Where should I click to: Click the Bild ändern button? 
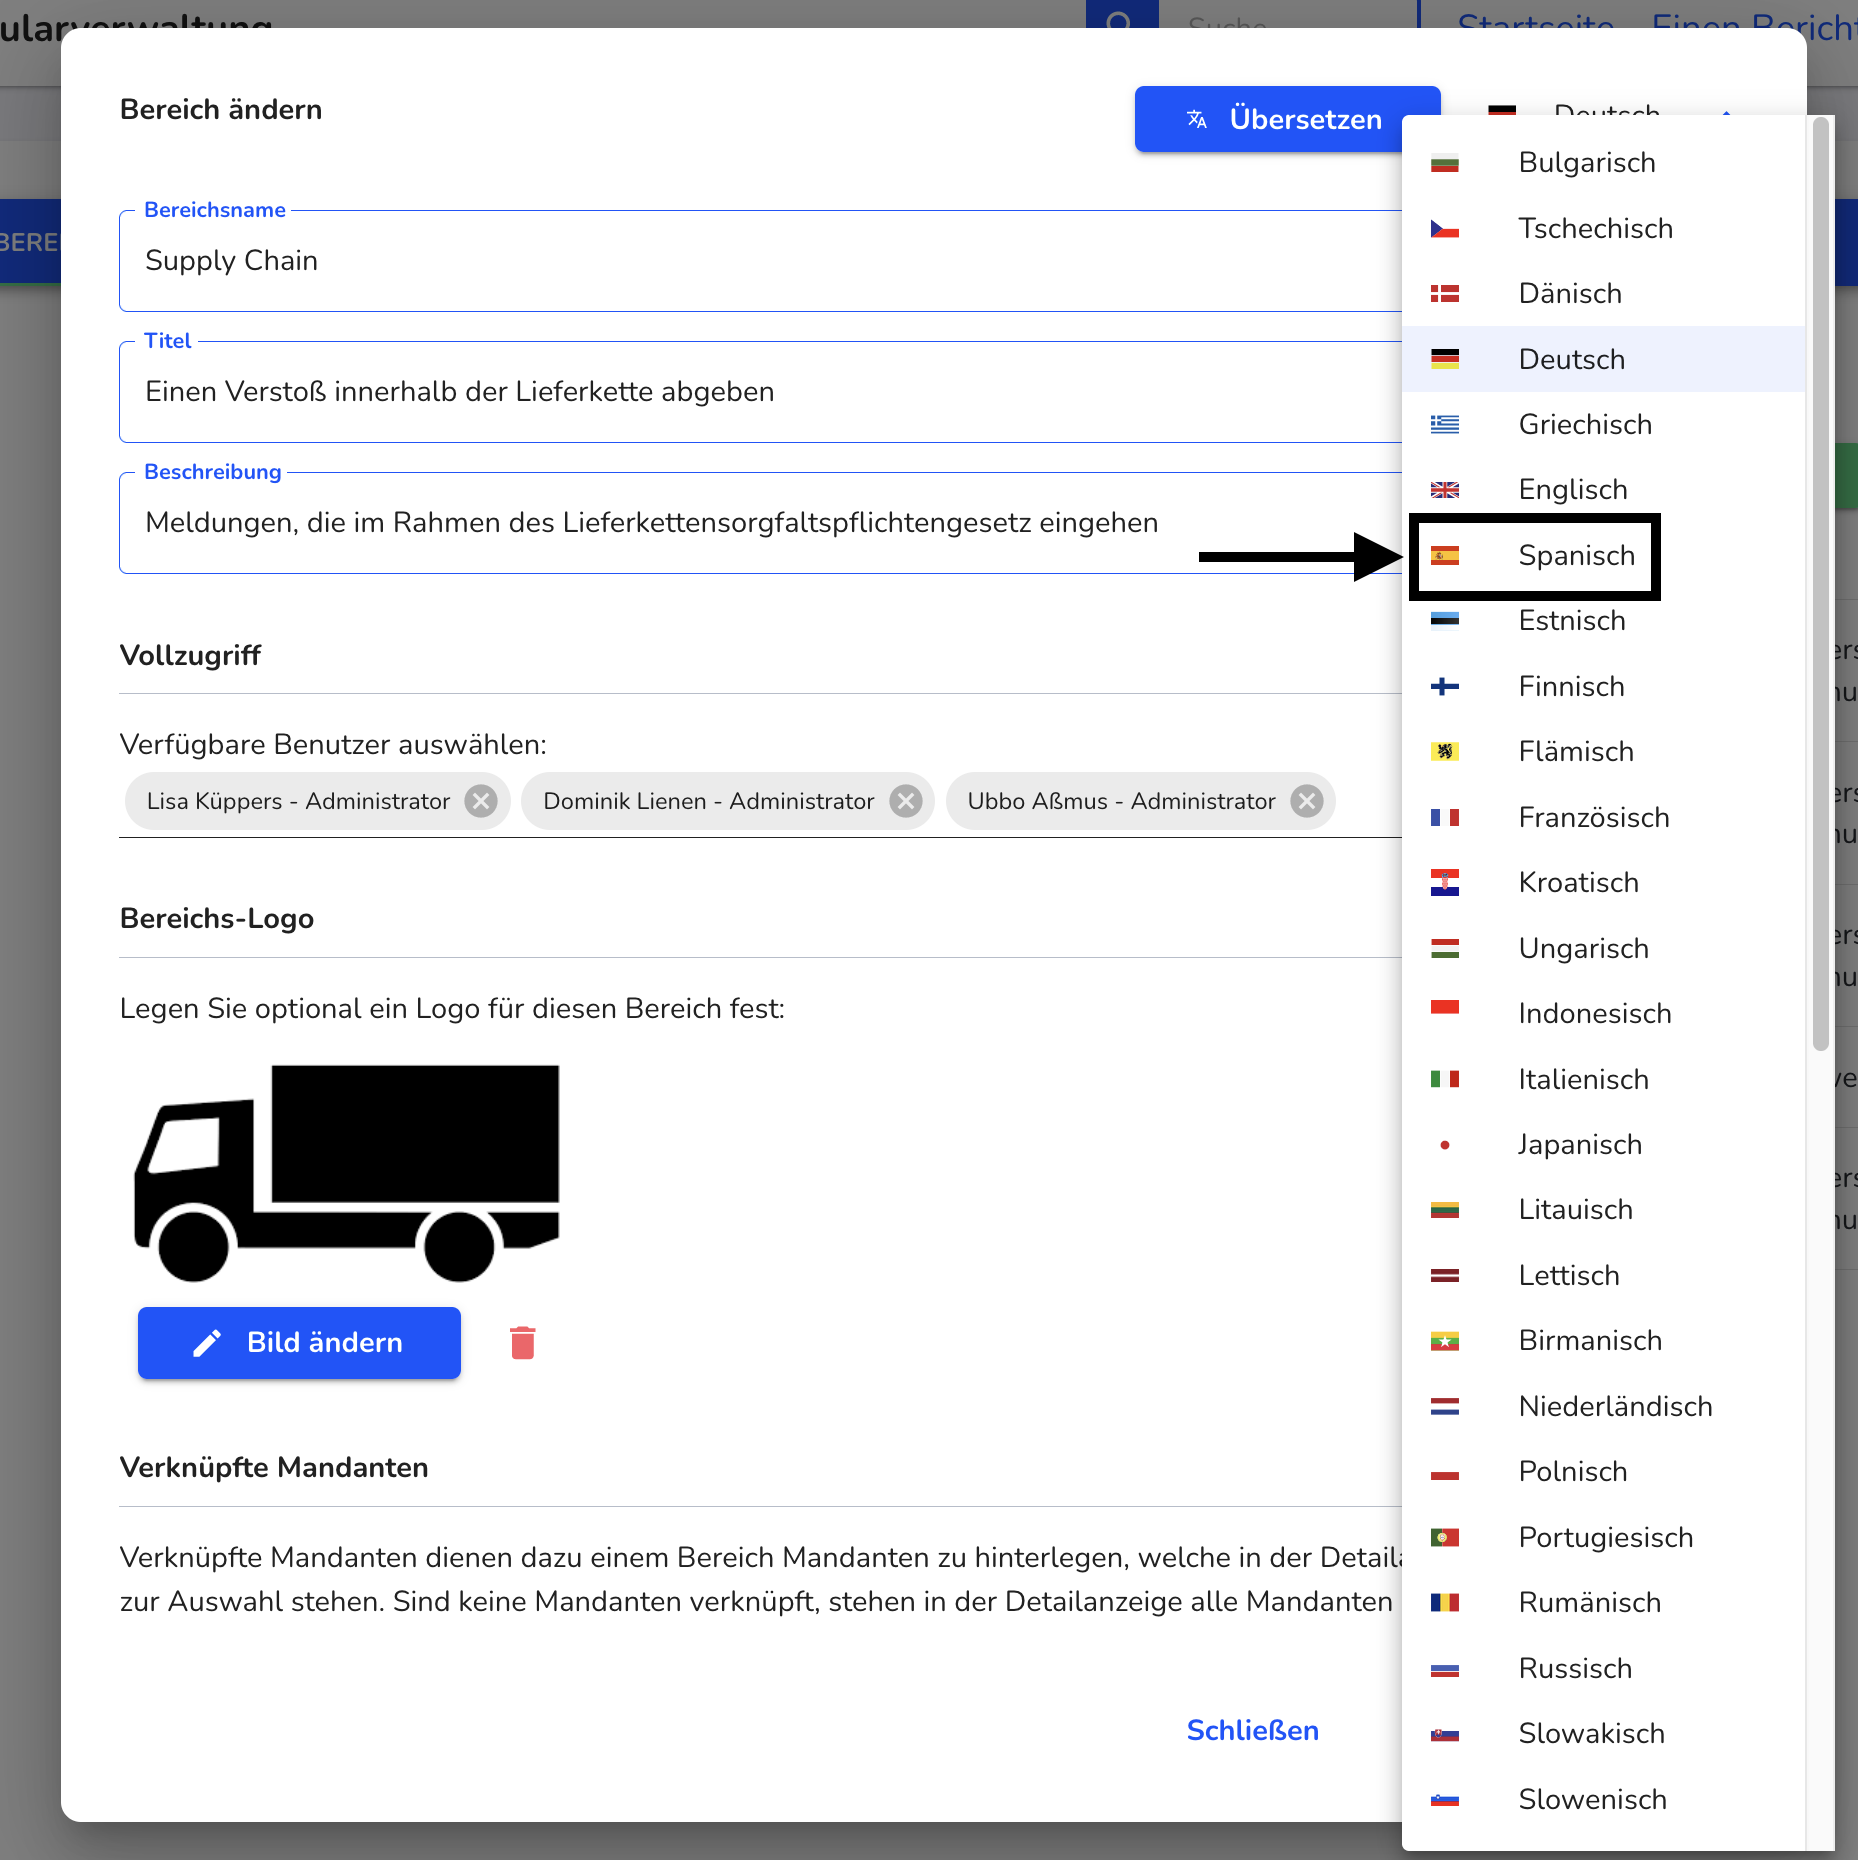299,1342
